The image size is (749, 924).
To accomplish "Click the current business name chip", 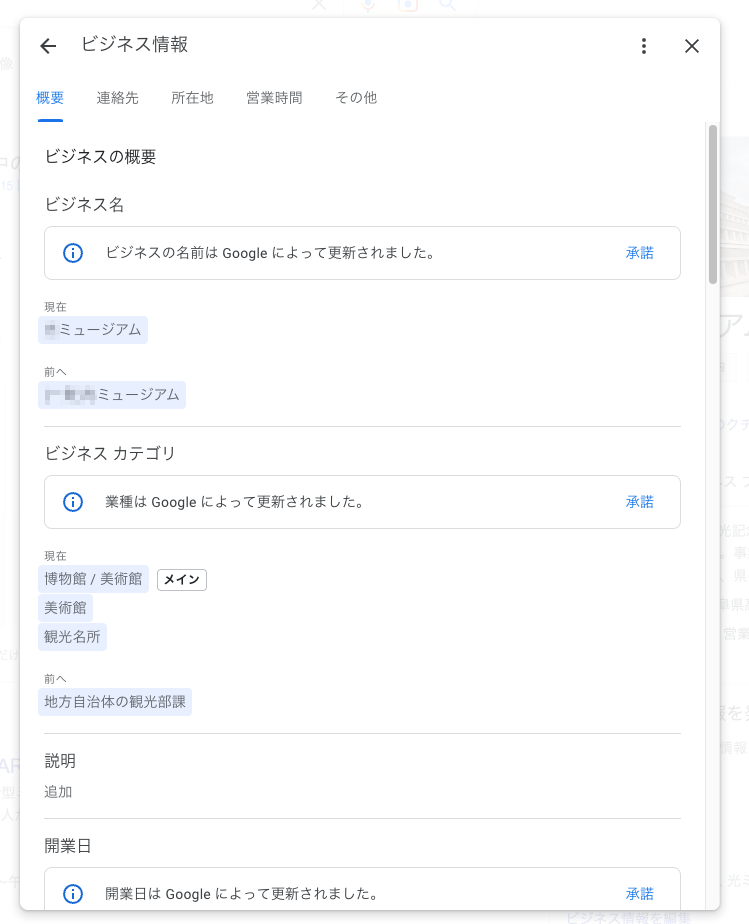I will pyautogui.click(x=93, y=330).
